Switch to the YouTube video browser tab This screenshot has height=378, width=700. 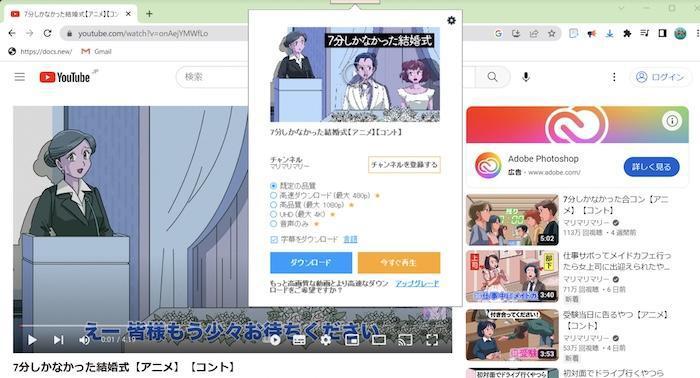click(71, 14)
